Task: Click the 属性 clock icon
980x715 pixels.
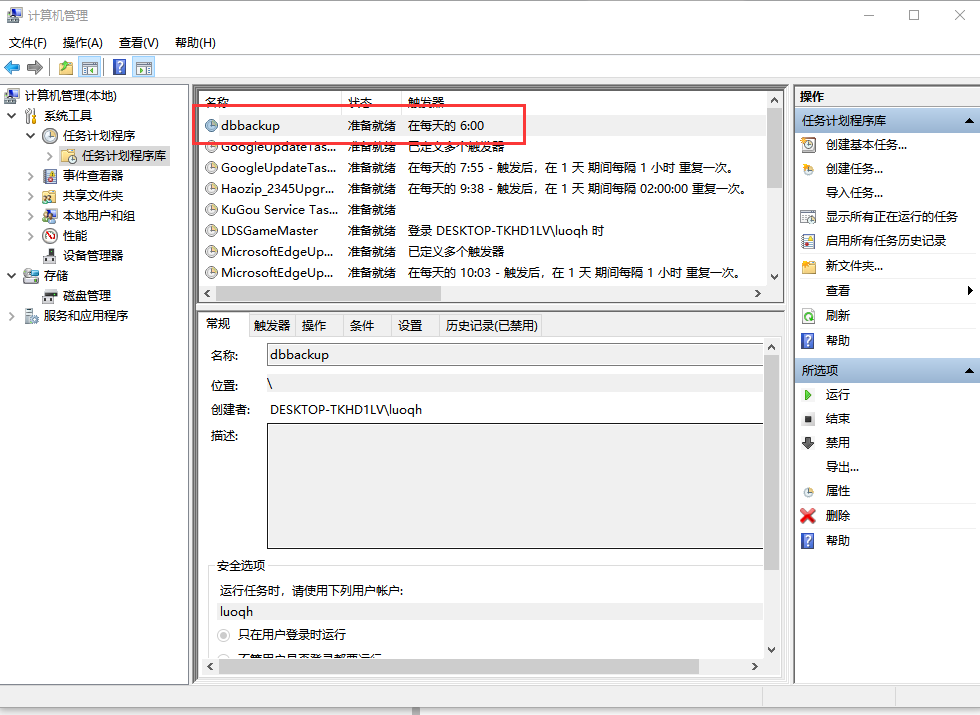Action: point(808,492)
